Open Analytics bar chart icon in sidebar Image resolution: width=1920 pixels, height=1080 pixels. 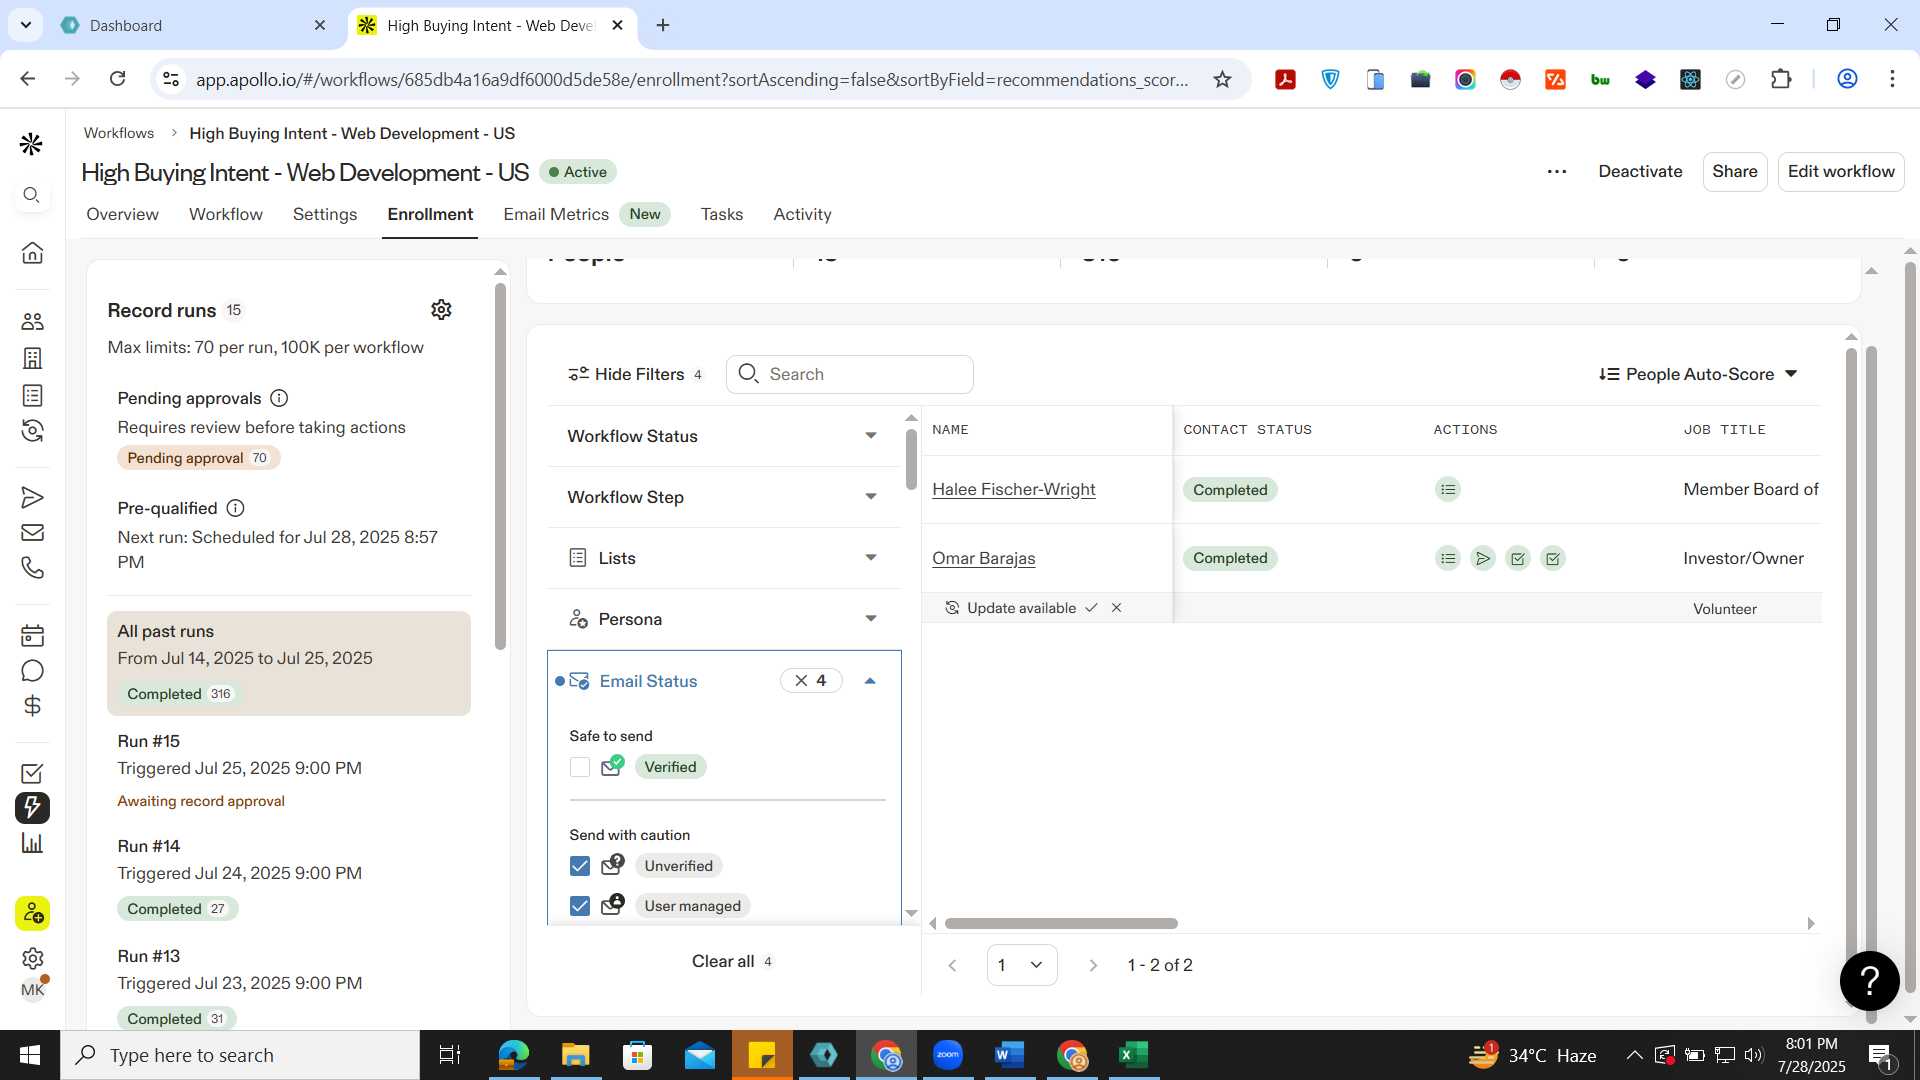point(32,843)
